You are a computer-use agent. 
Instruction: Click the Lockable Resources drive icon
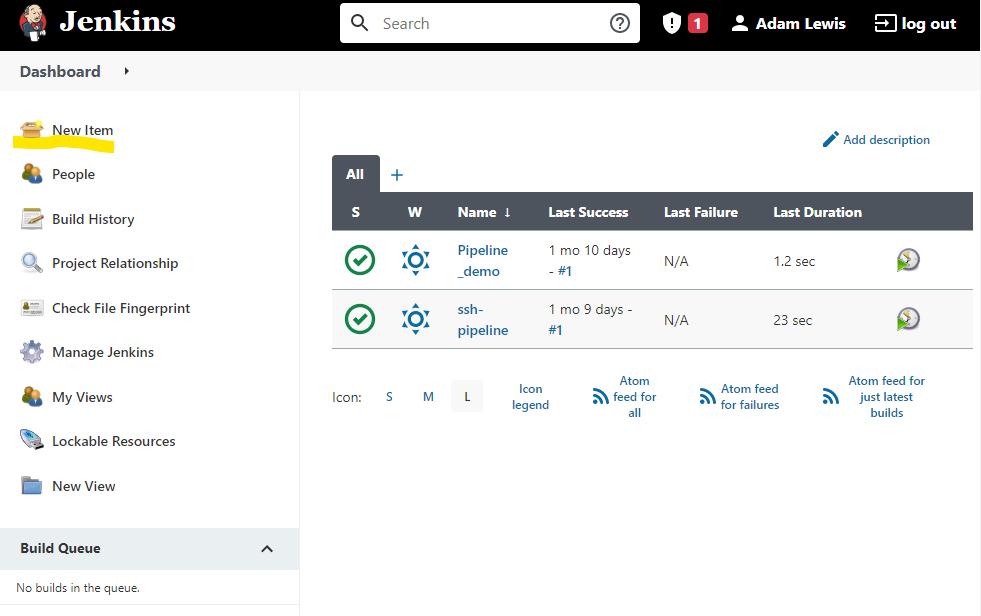31,440
